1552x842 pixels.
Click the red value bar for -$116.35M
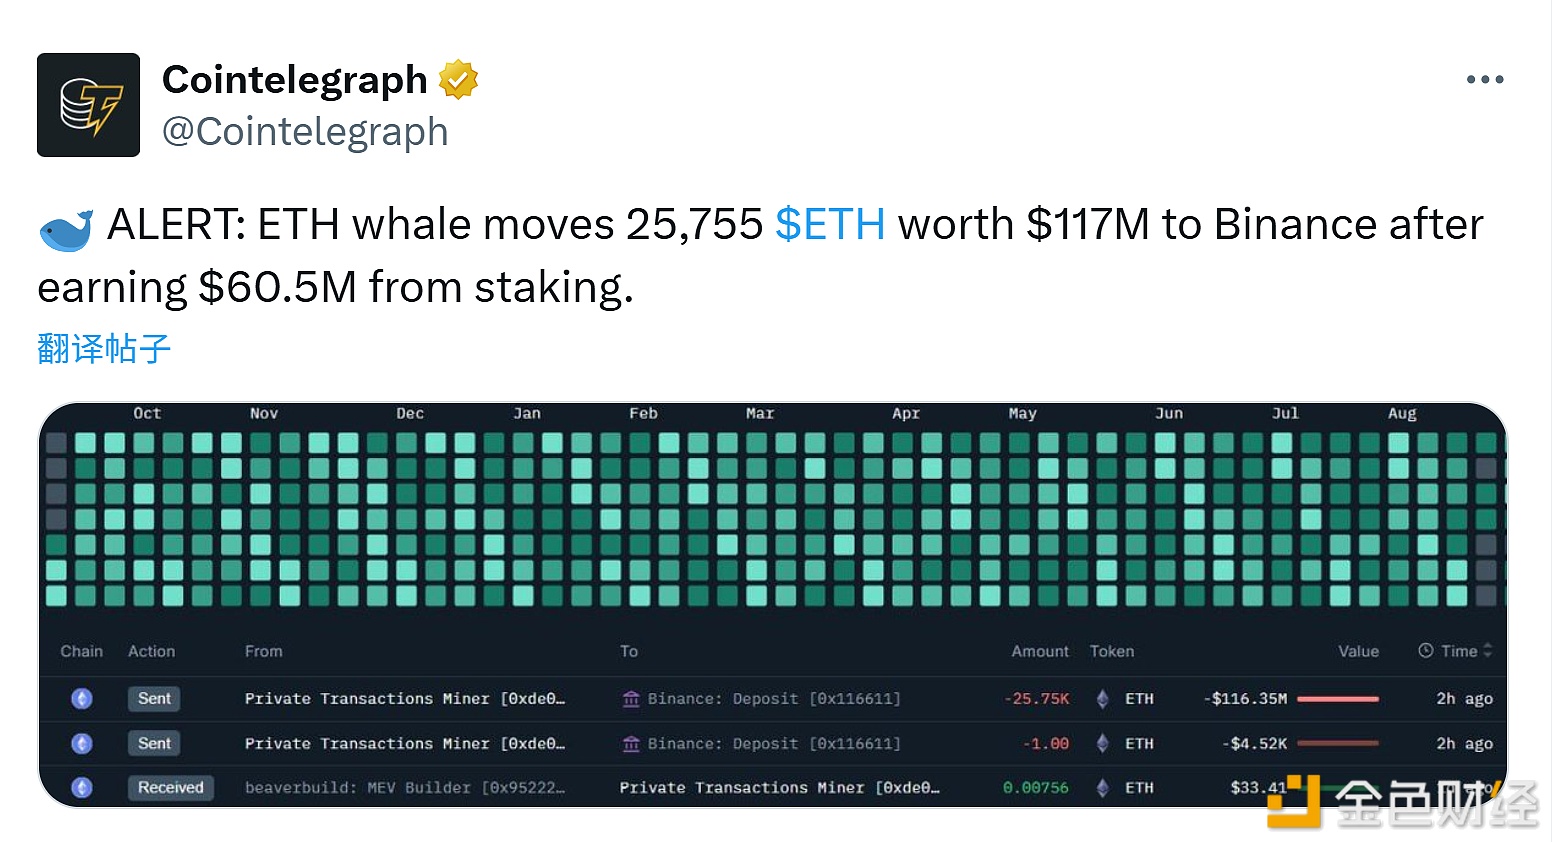pos(1338,699)
